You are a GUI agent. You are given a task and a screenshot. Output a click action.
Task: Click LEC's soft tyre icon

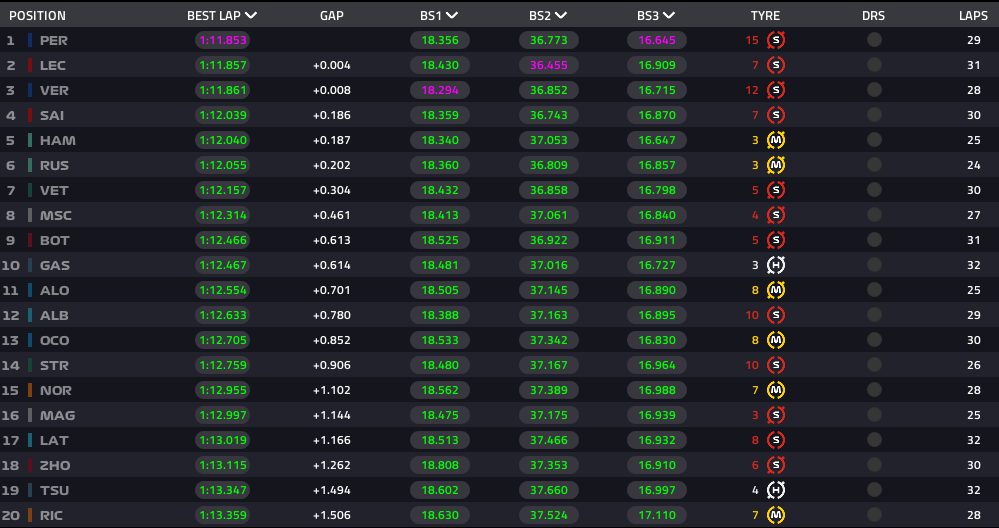[775, 65]
